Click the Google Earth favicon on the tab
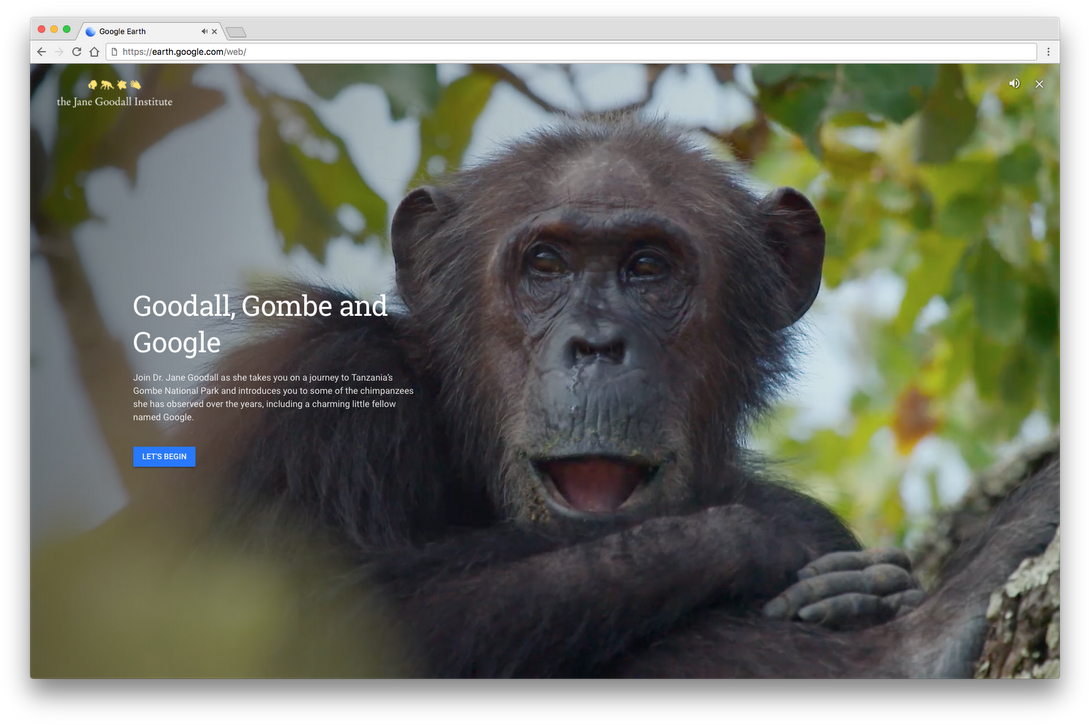This screenshot has width=1089, height=725. click(x=90, y=30)
